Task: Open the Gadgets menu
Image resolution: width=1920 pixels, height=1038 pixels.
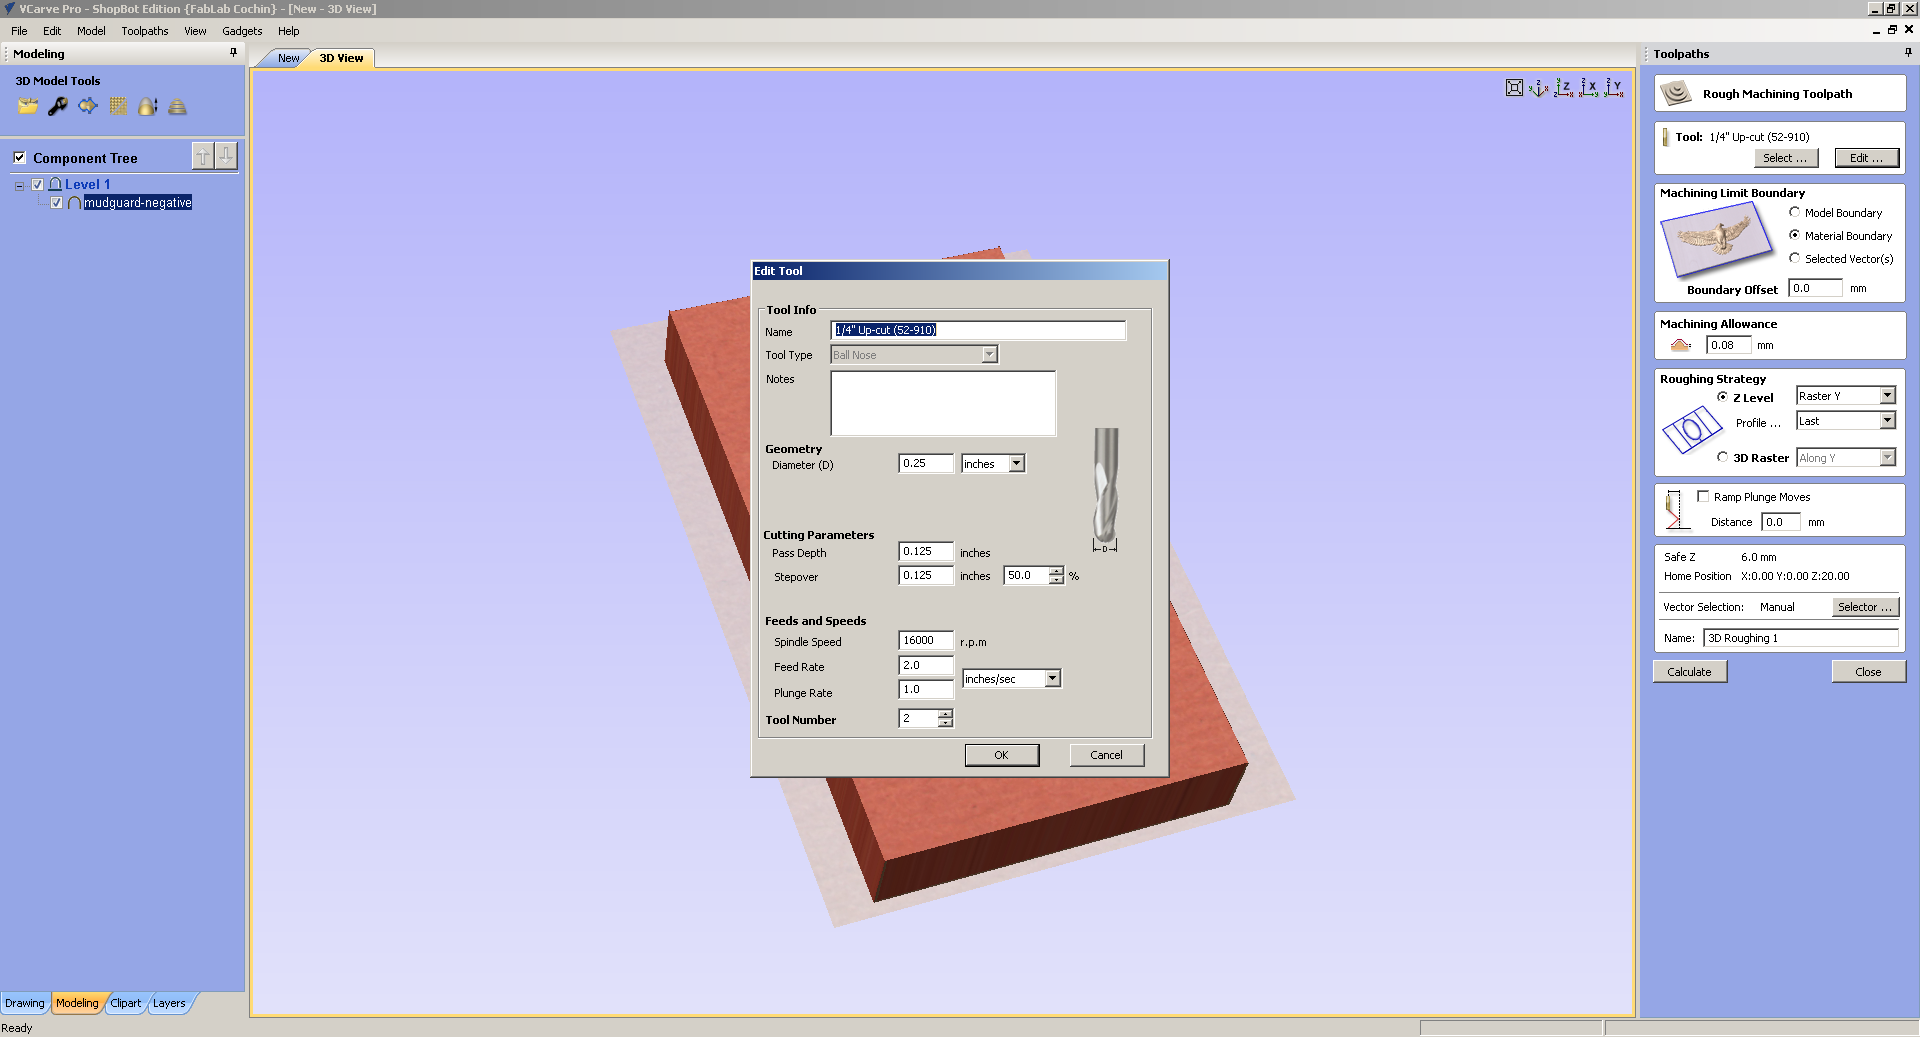Action: [242, 31]
